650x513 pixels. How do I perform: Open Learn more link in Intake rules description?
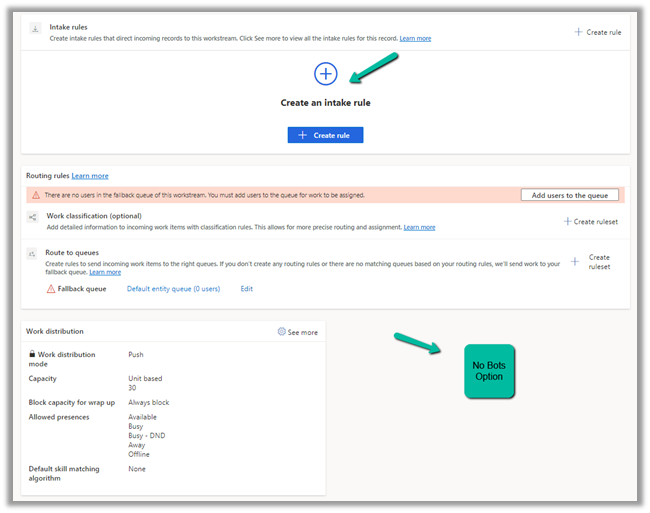[415, 38]
